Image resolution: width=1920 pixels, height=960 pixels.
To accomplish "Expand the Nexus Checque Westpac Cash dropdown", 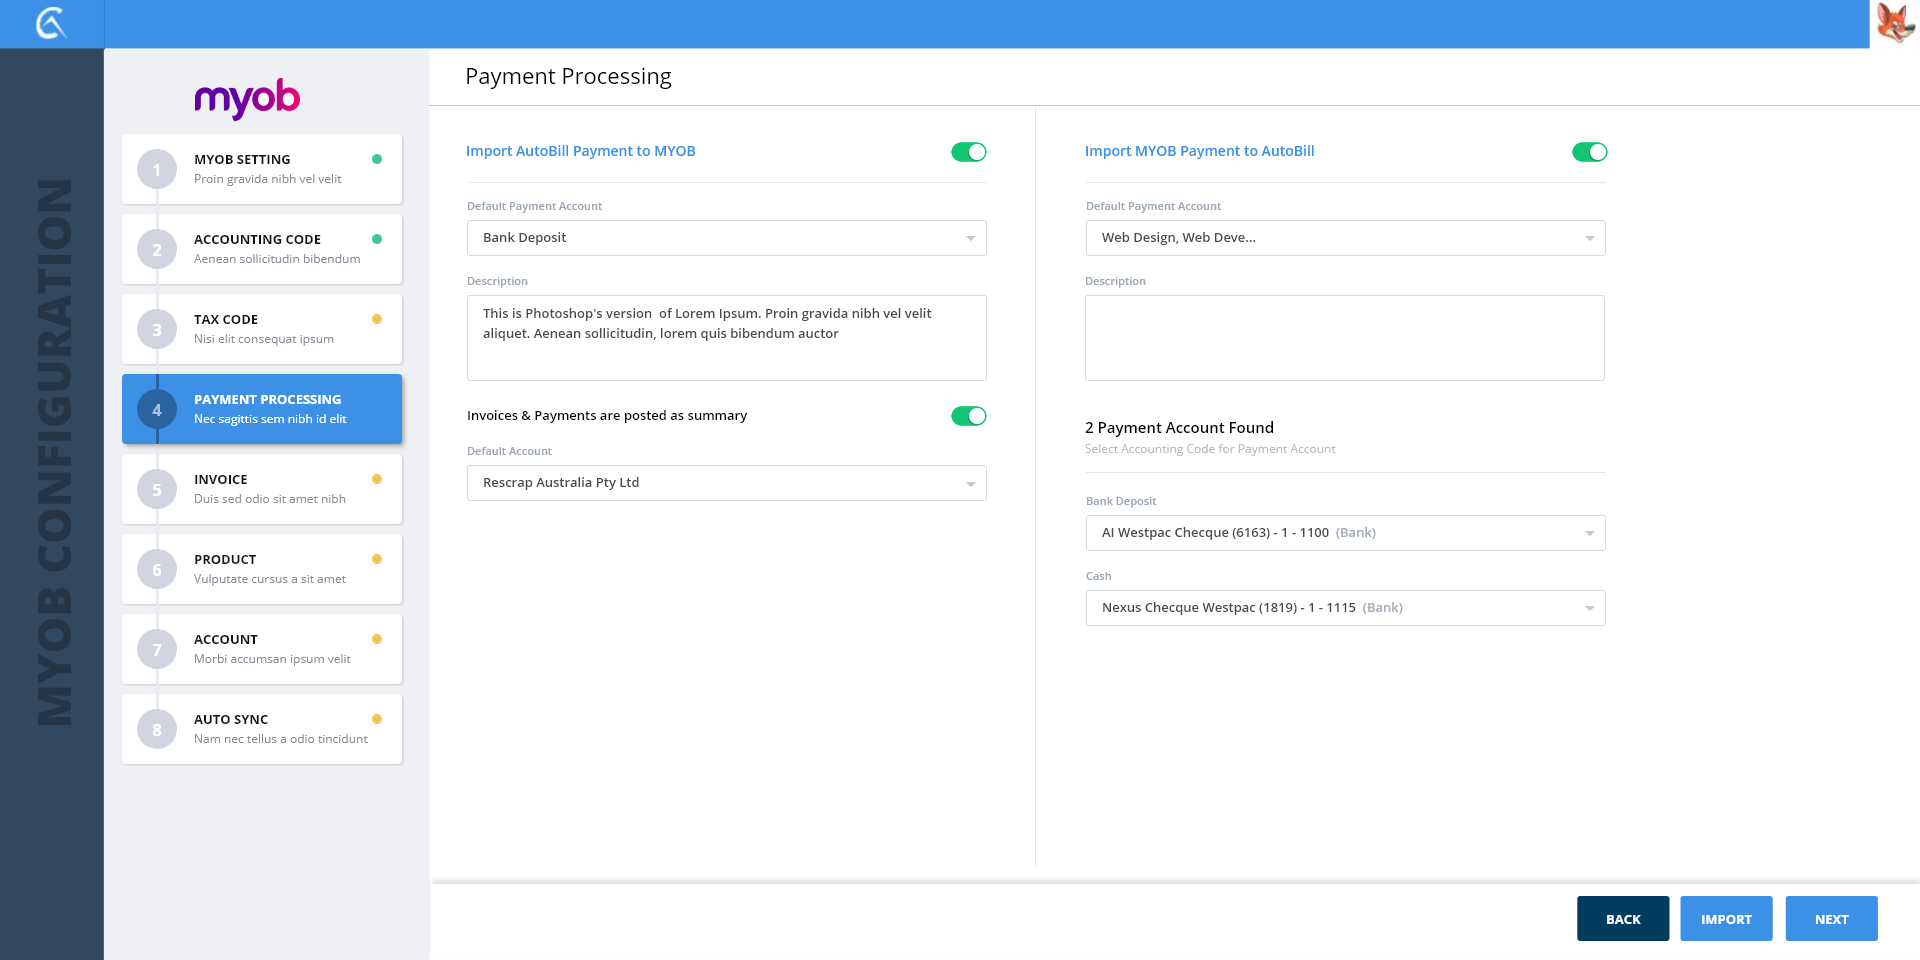I will click(1345, 608).
